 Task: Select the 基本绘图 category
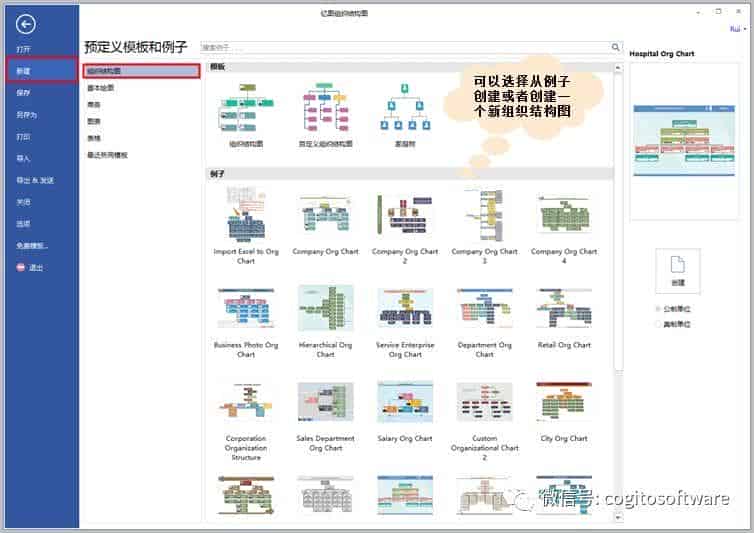[101, 88]
